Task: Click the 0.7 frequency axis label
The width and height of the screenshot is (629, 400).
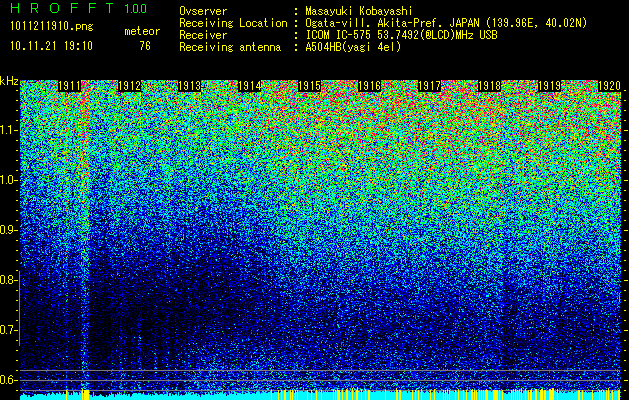Action: pos(8,330)
